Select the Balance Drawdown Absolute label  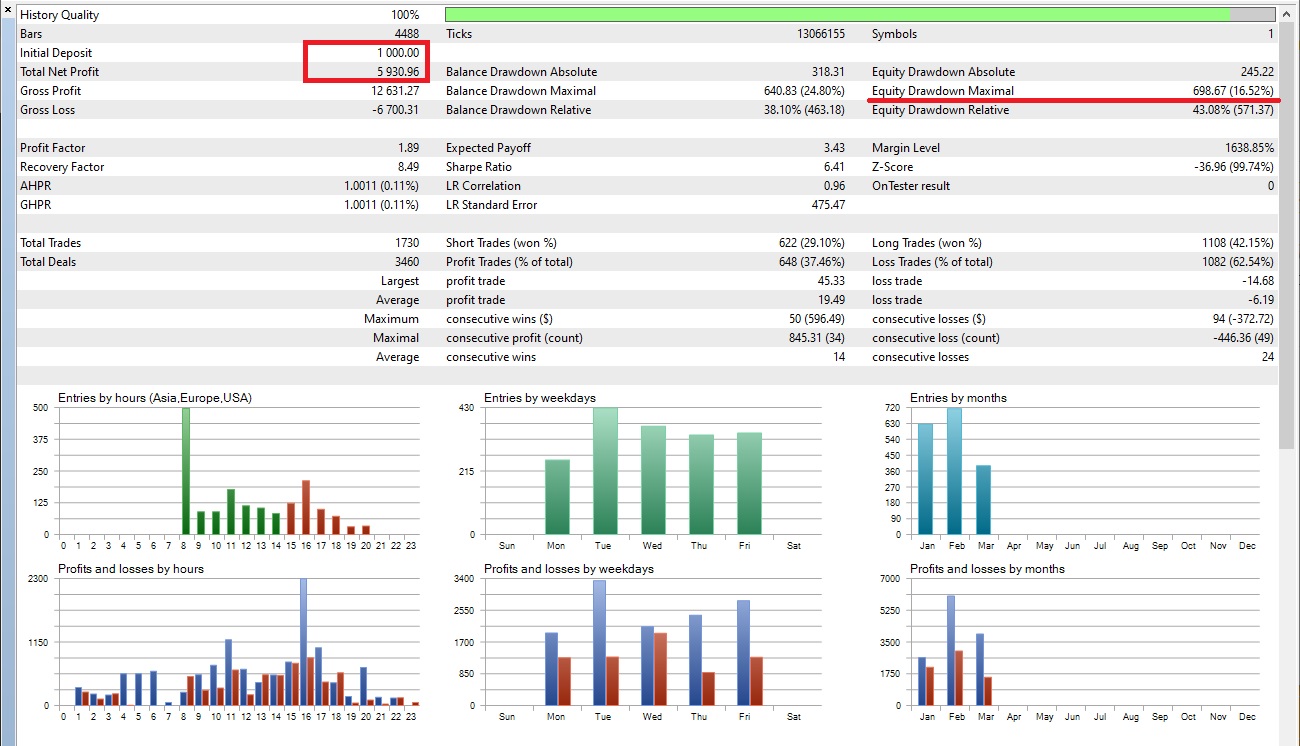click(521, 72)
